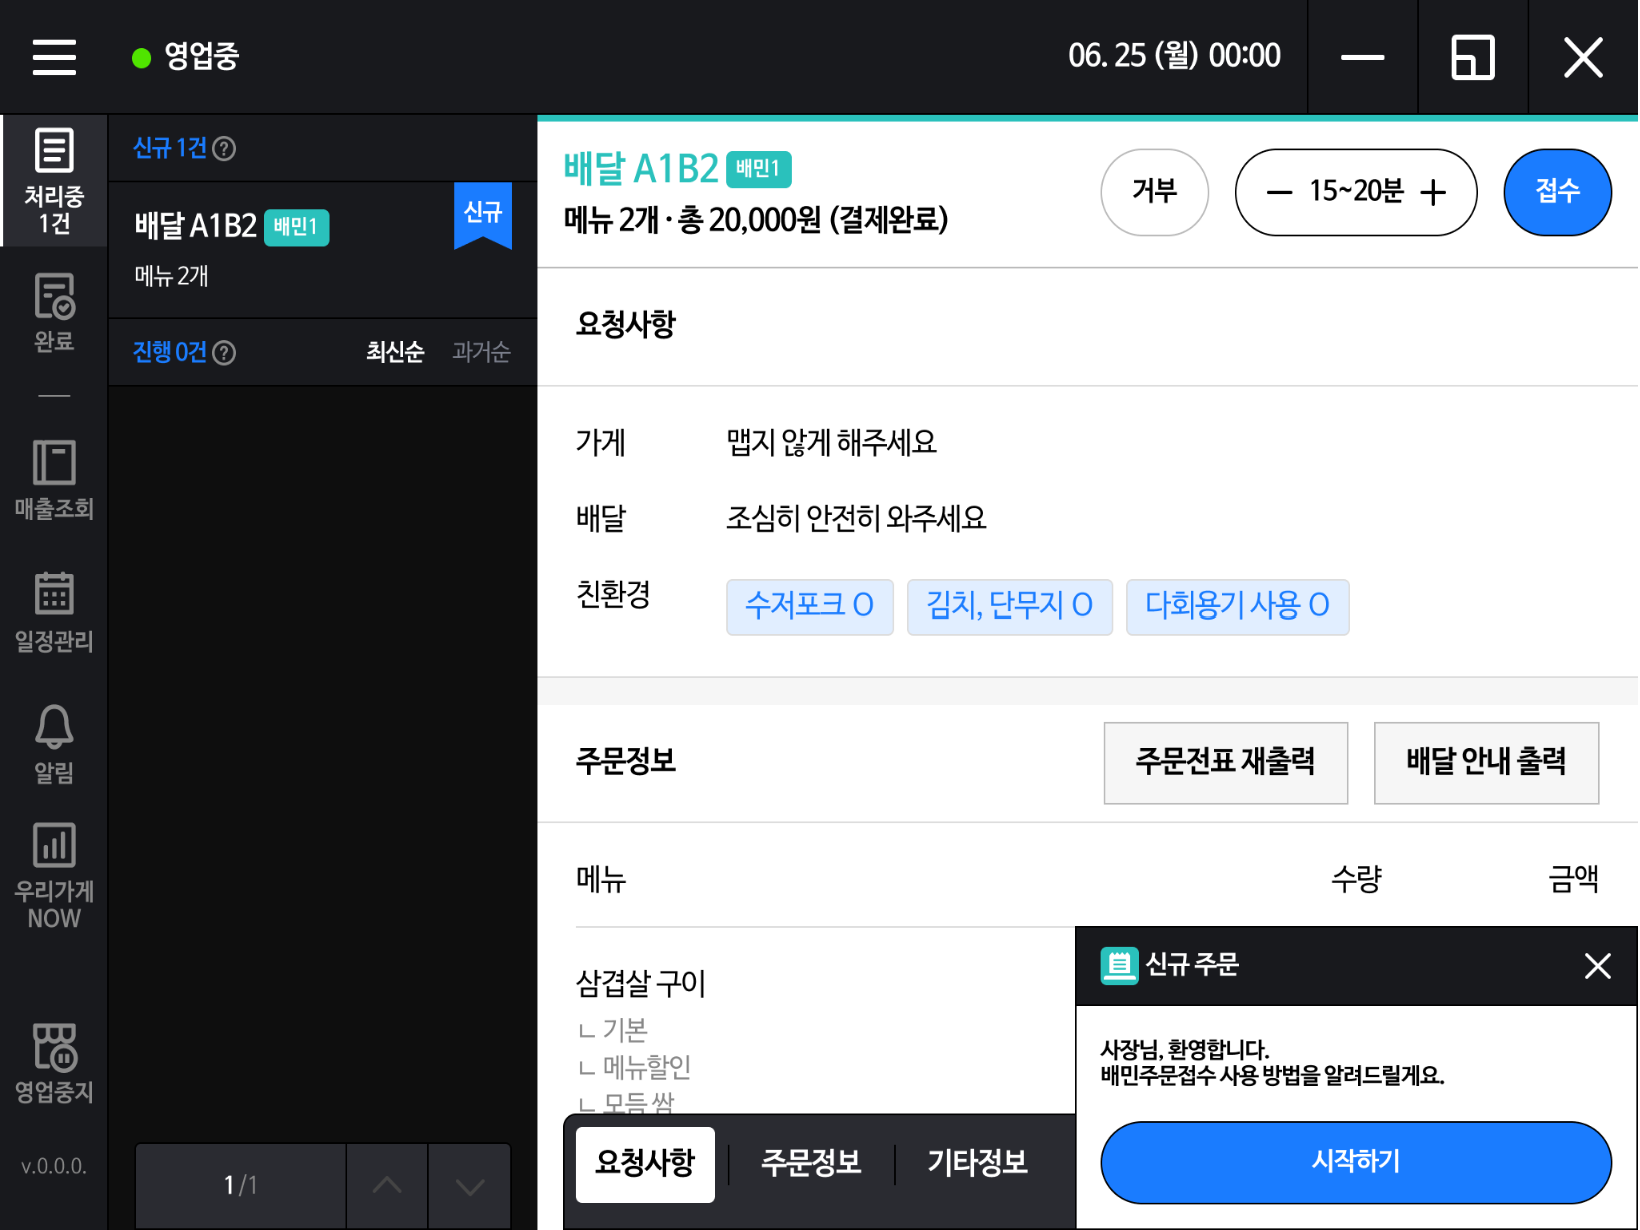This screenshot has height=1230, width=1640.
Task: Restore the window size
Action: 1472,57
